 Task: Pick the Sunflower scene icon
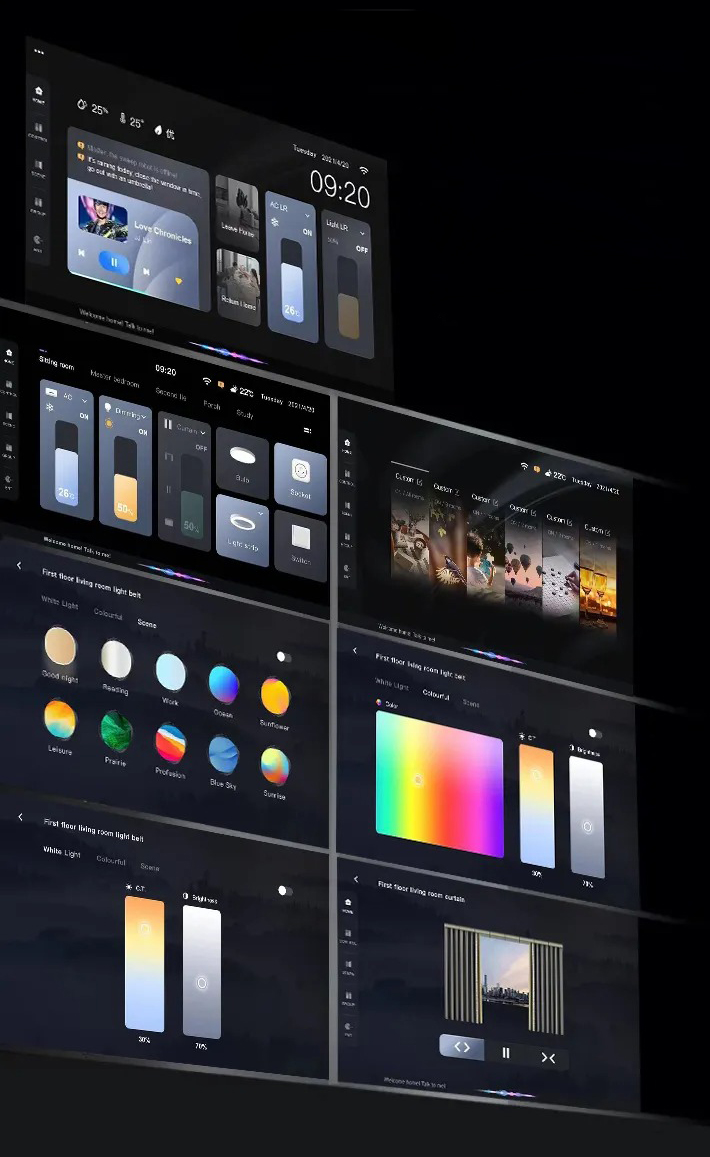[x=275, y=697]
